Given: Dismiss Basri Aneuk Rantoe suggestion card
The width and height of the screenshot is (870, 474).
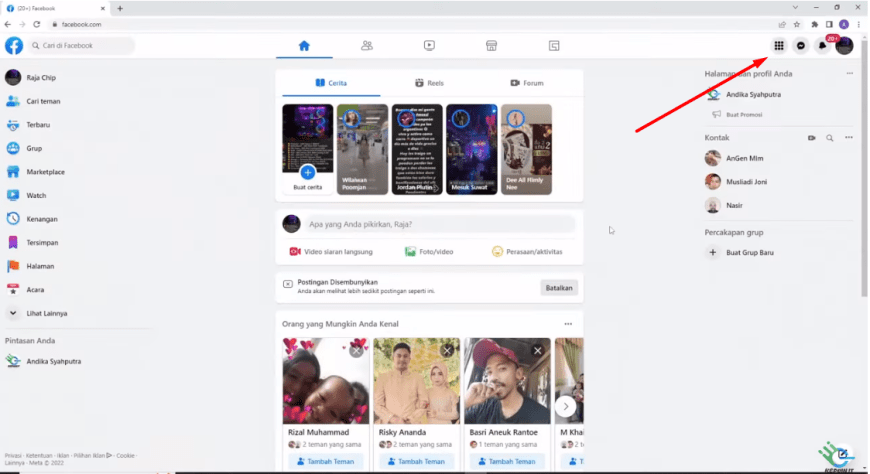Looking at the screenshot, I should [x=537, y=351].
